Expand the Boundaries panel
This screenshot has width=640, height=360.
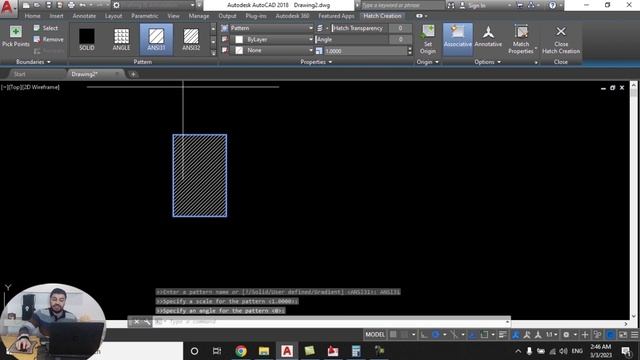(x=33, y=62)
